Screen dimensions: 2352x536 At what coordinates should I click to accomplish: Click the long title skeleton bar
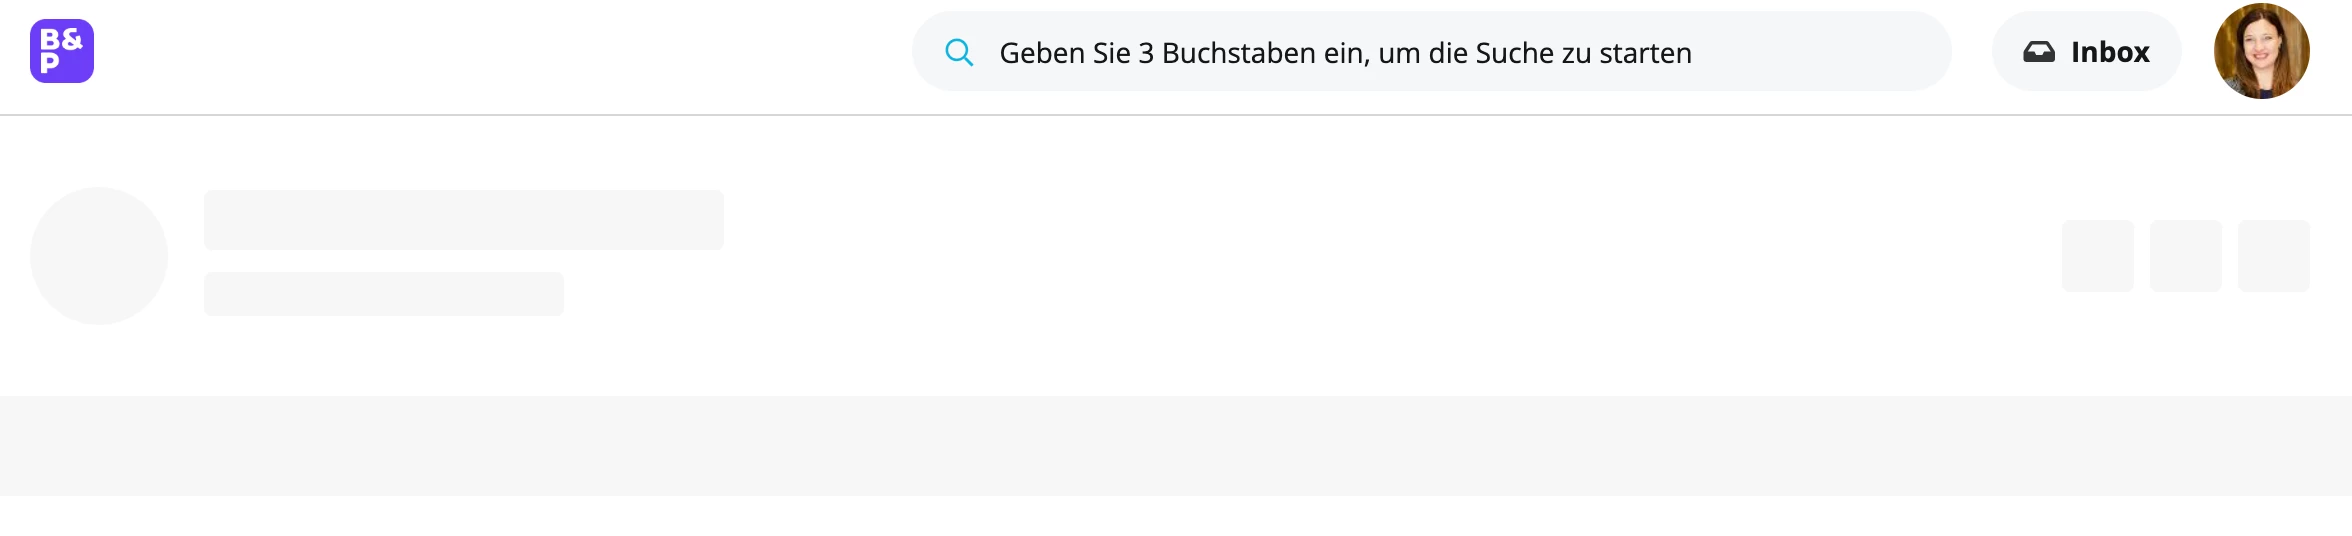click(x=464, y=220)
